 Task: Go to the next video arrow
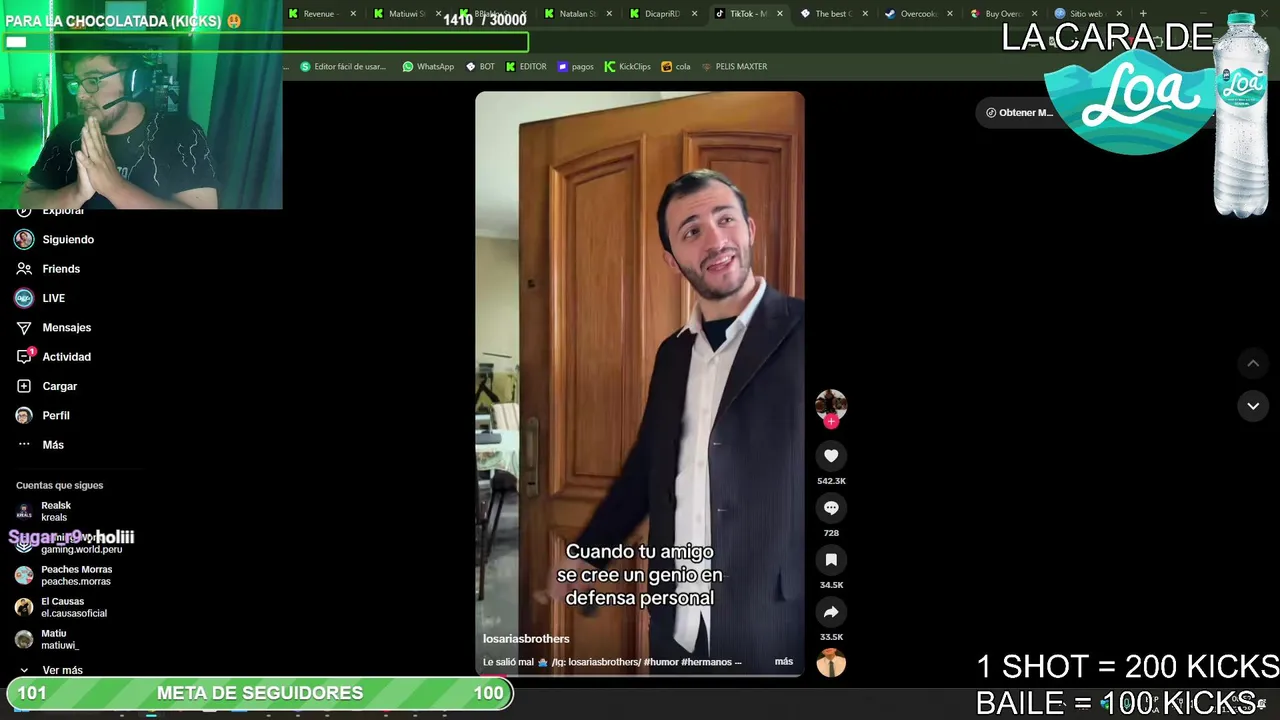pyautogui.click(x=1253, y=405)
